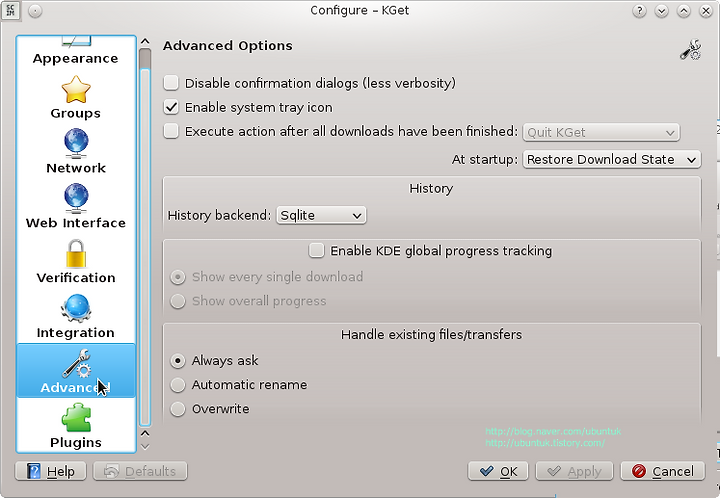720x498 pixels.
Task: Click the History group title
Action: [431, 189]
